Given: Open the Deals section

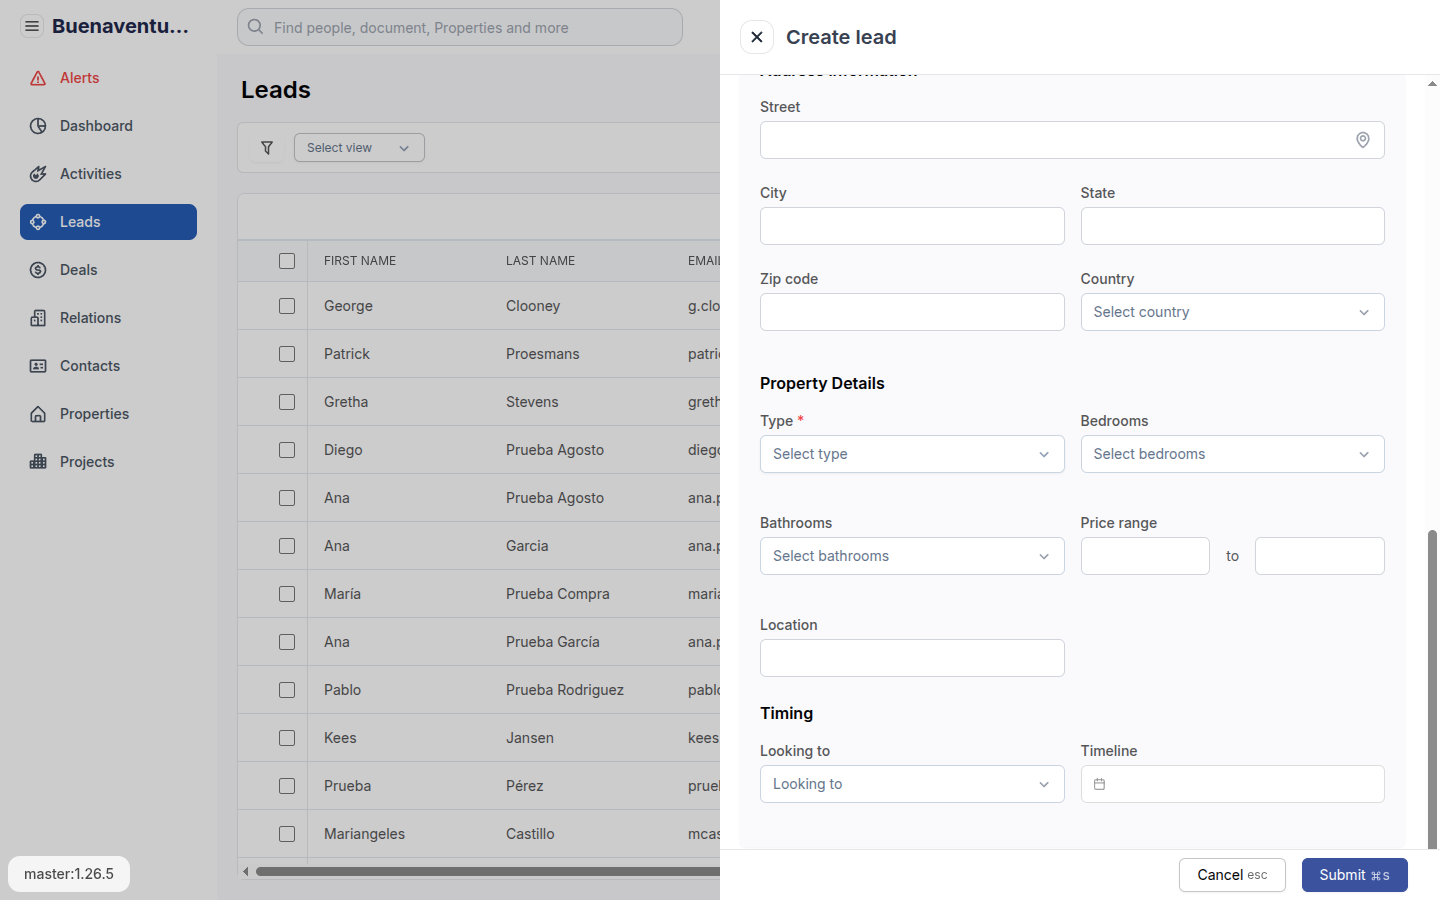Looking at the screenshot, I should point(108,270).
